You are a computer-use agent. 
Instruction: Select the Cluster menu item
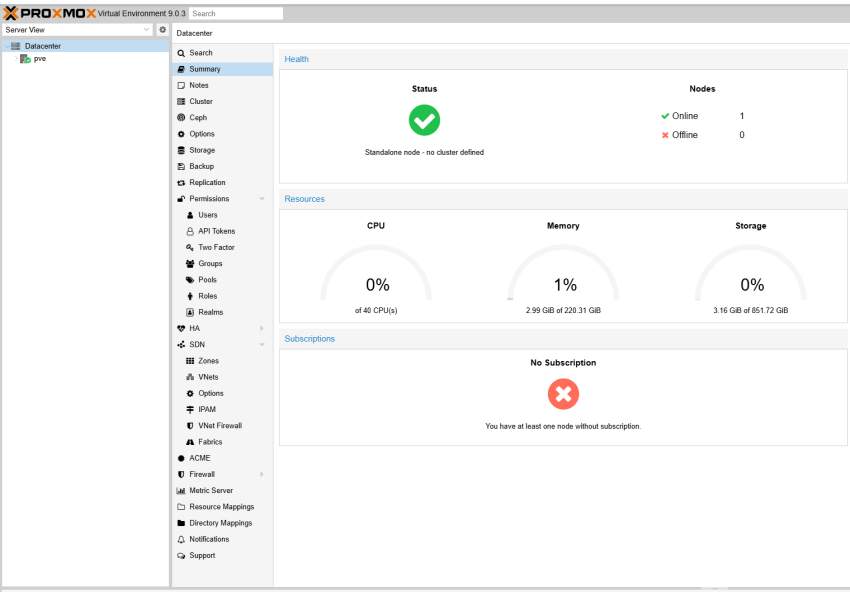(x=201, y=102)
